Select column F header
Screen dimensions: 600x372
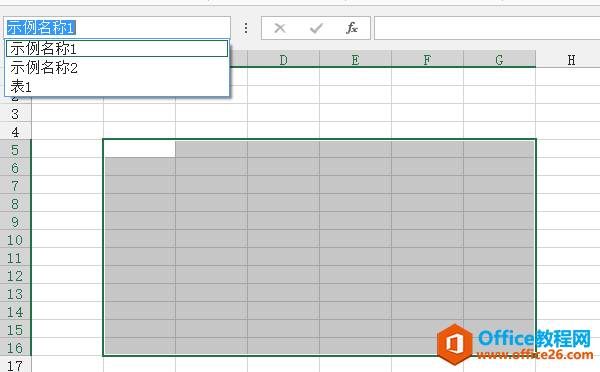[x=427, y=59]
